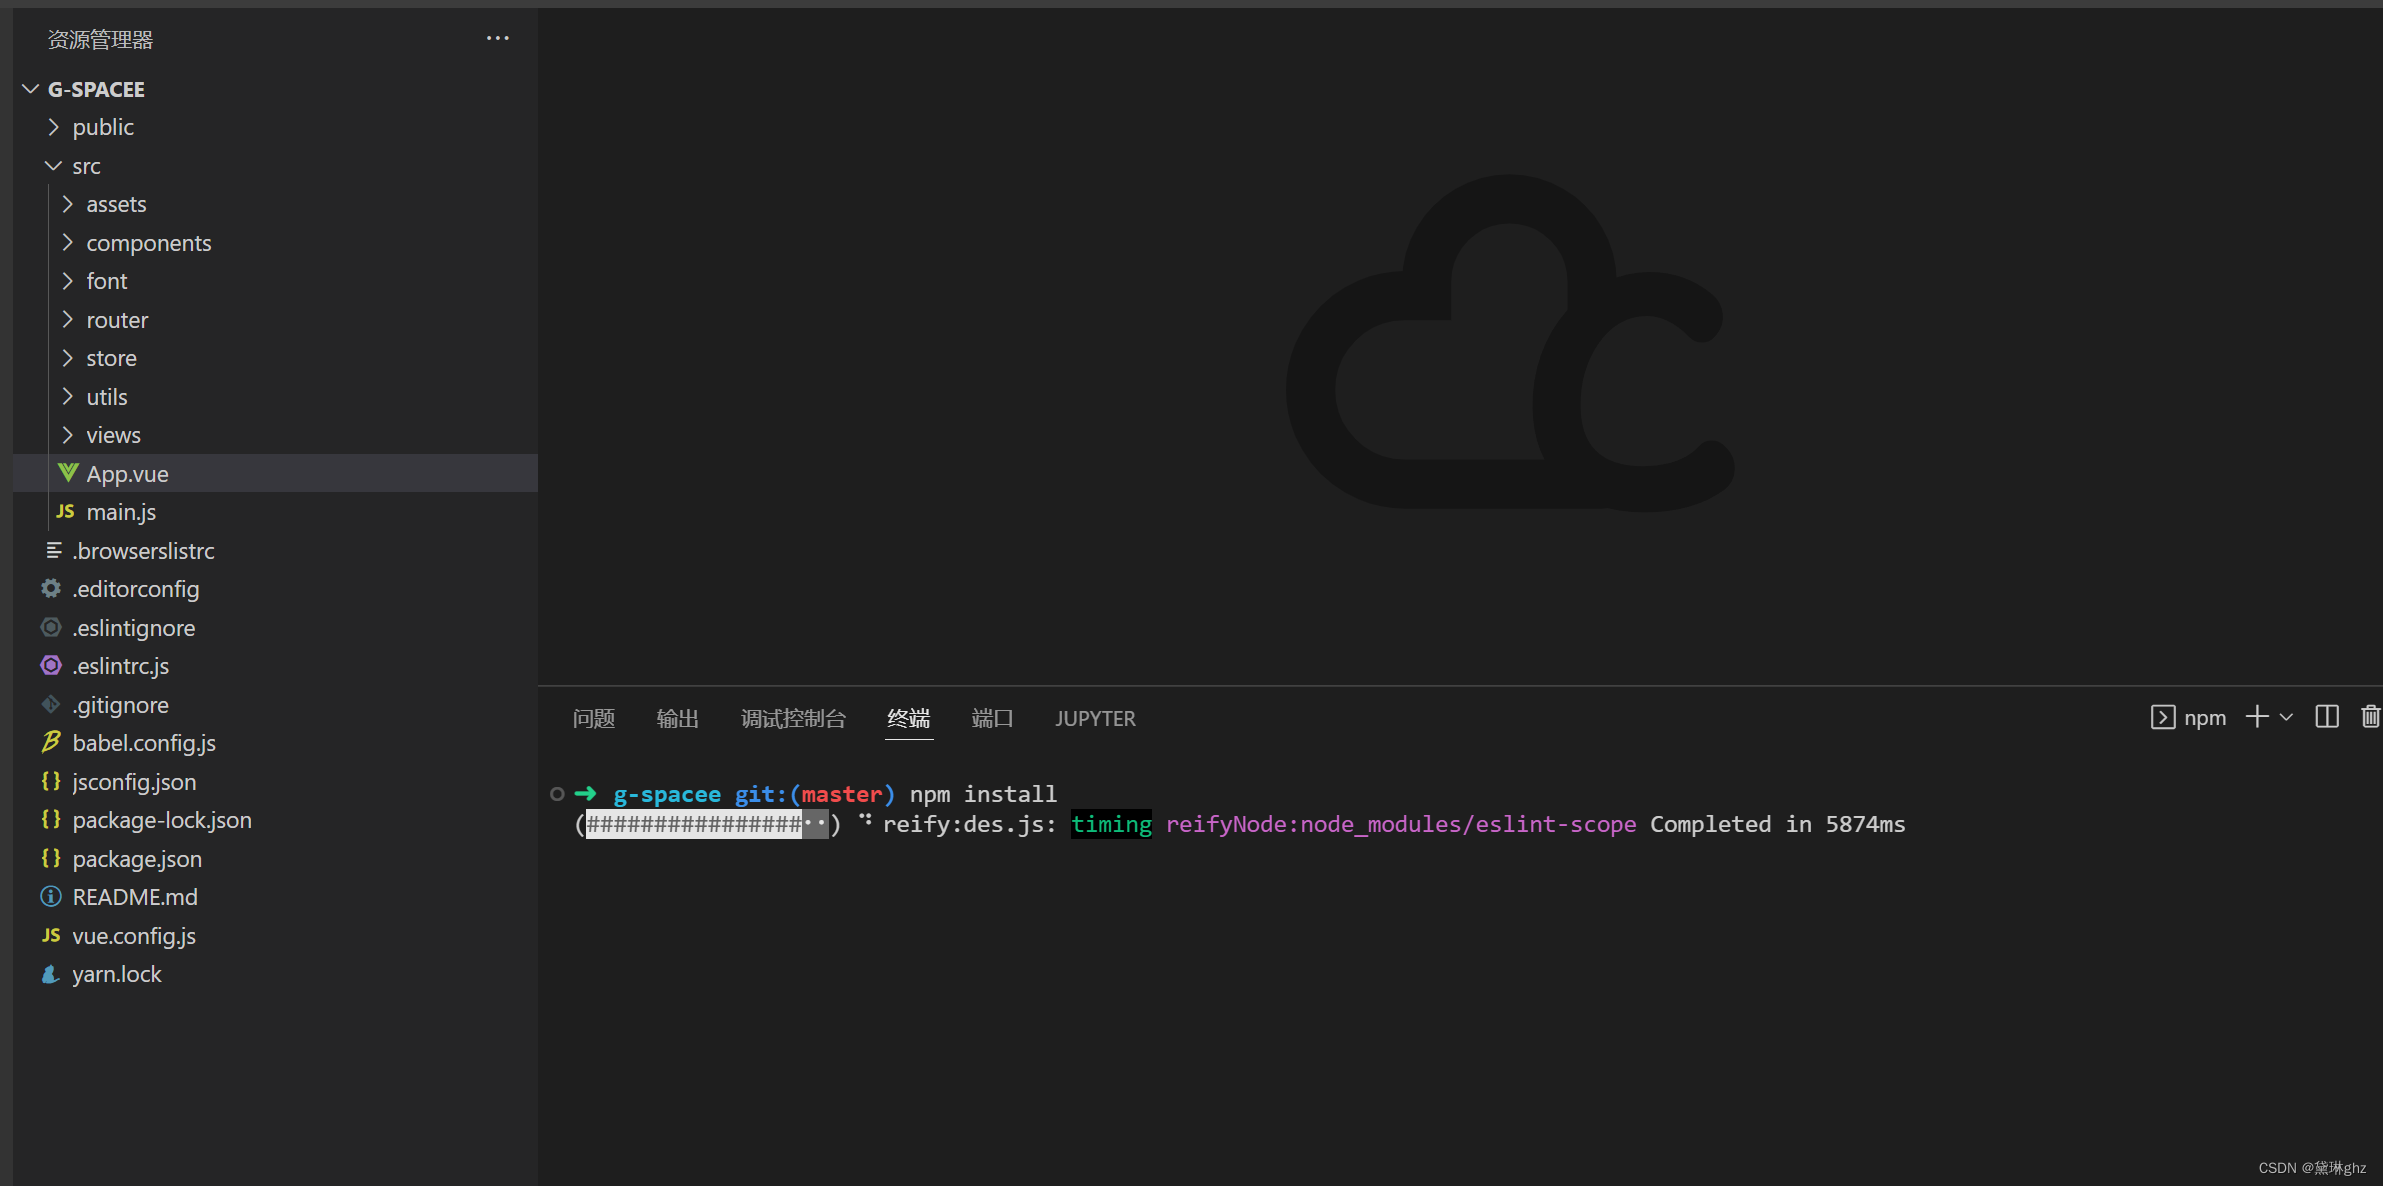Click the braces icon of package.json
The height and width of the screenshot is (1186, 2383).
(51, 858)
